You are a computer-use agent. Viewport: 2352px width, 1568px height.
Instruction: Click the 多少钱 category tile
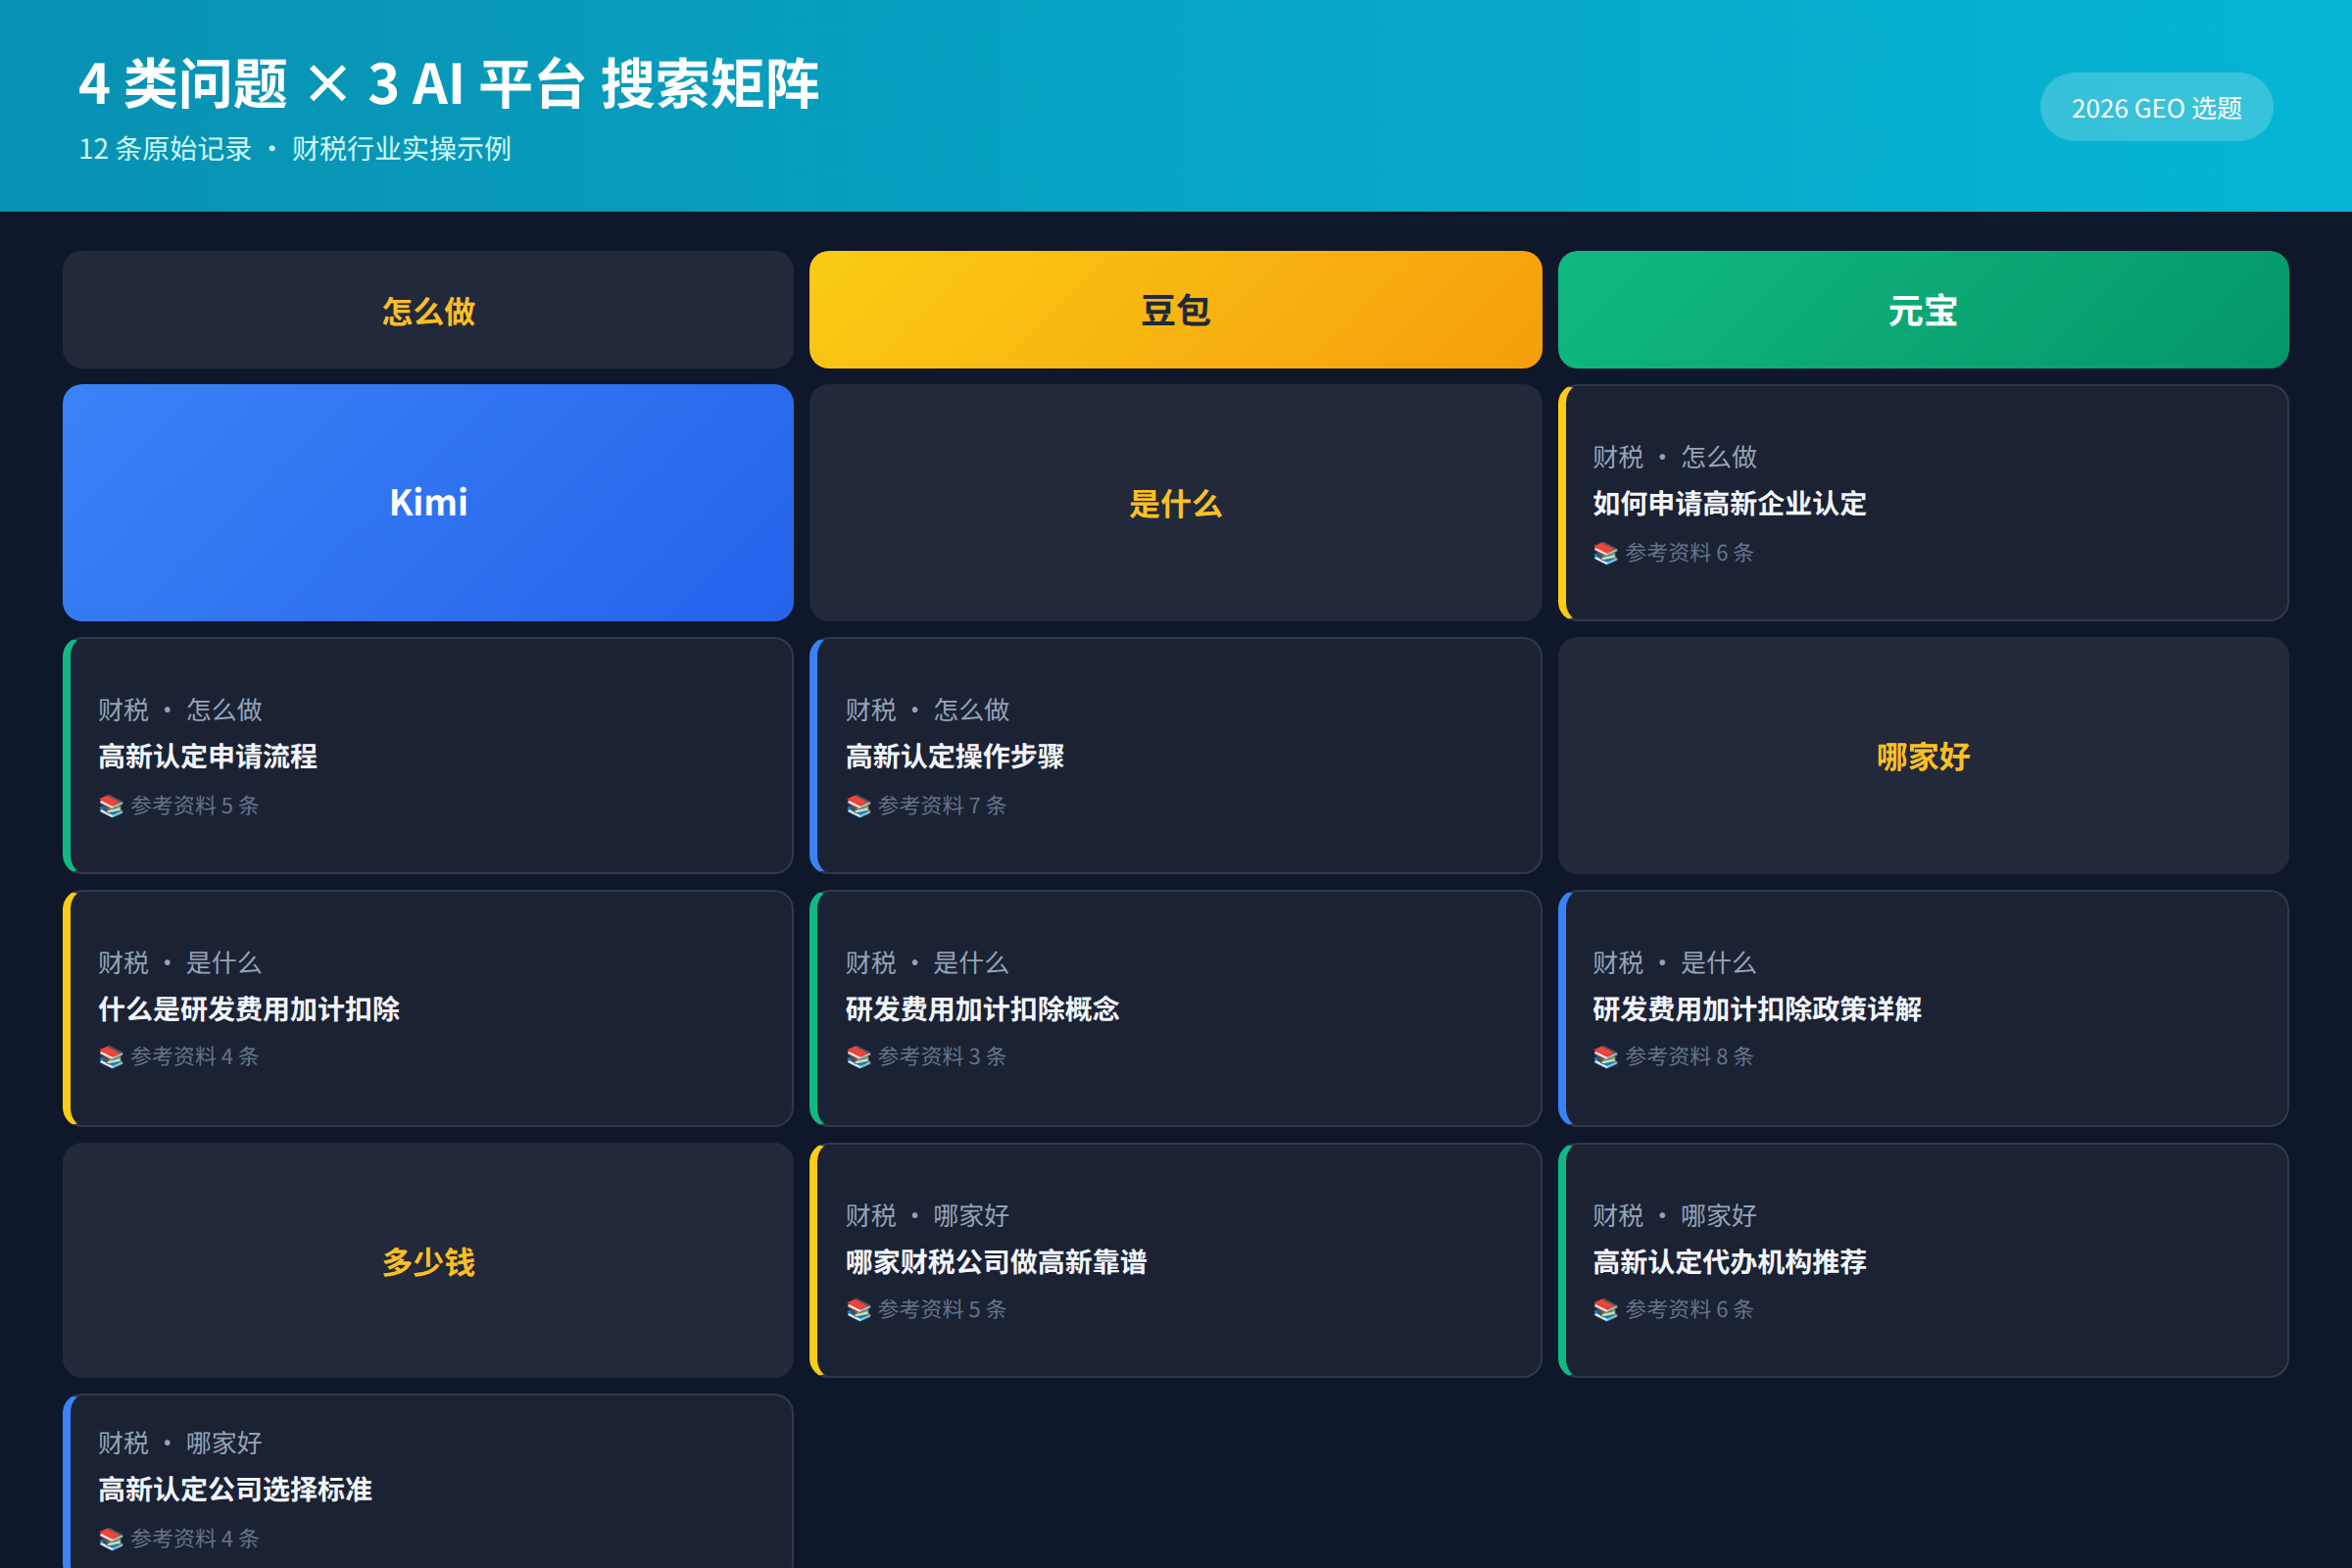428,1261
